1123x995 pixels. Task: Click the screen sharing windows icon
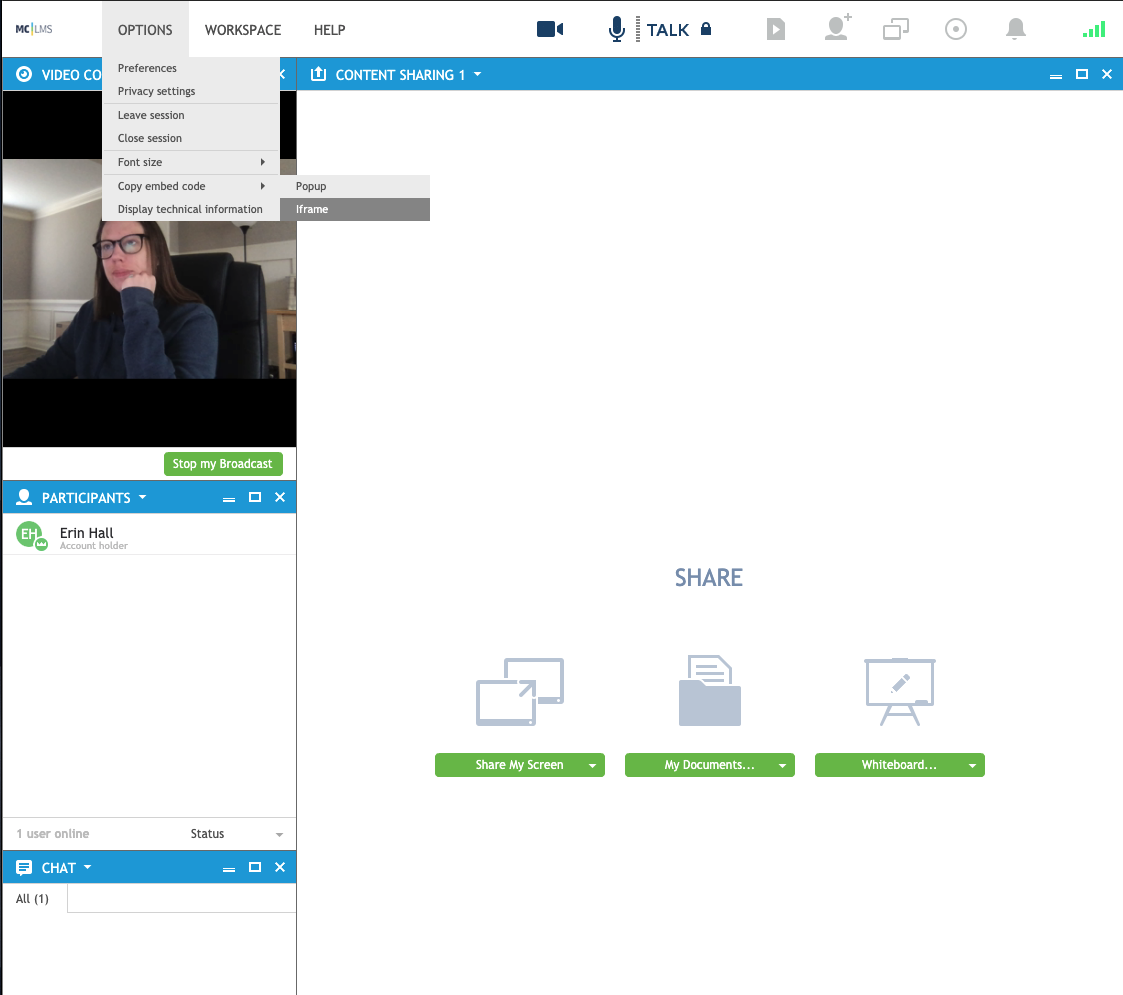click(x=895, y=29)
